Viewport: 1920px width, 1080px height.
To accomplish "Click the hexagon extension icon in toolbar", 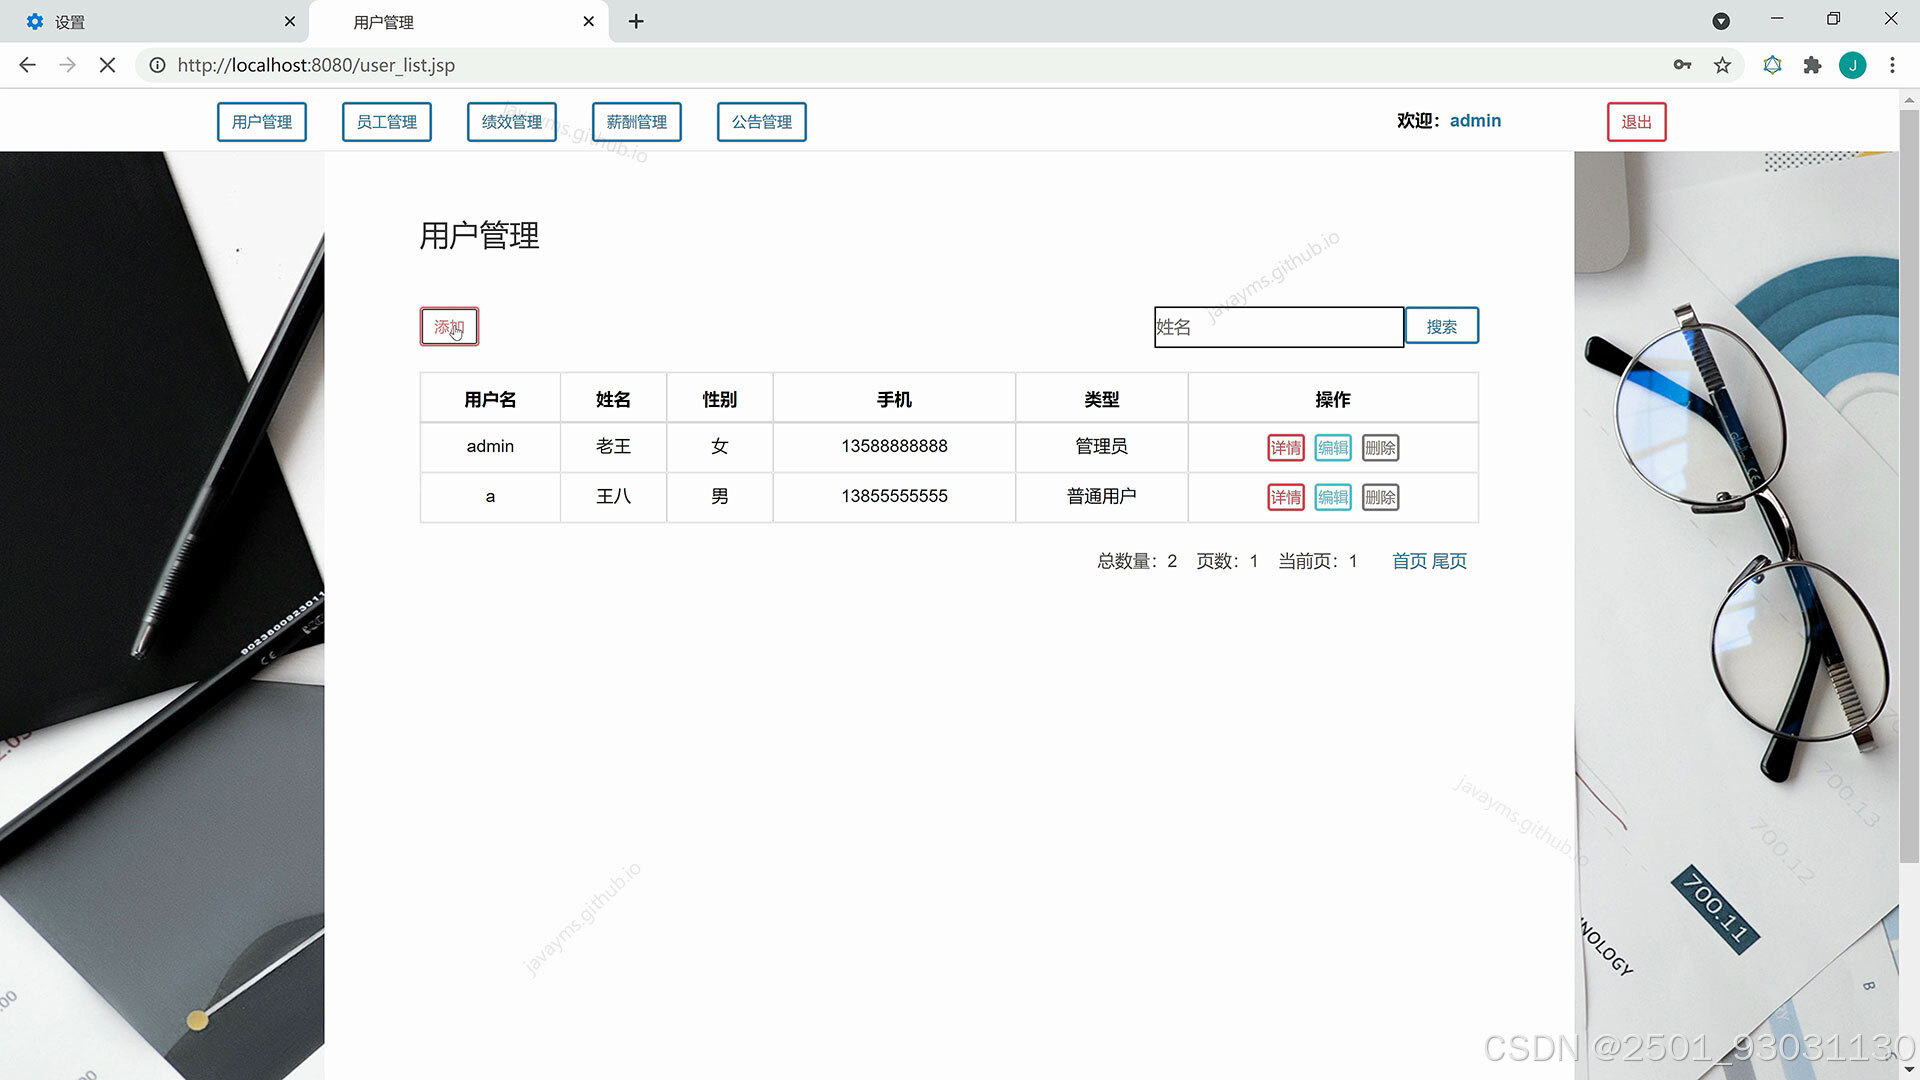I will point(1772,65).
